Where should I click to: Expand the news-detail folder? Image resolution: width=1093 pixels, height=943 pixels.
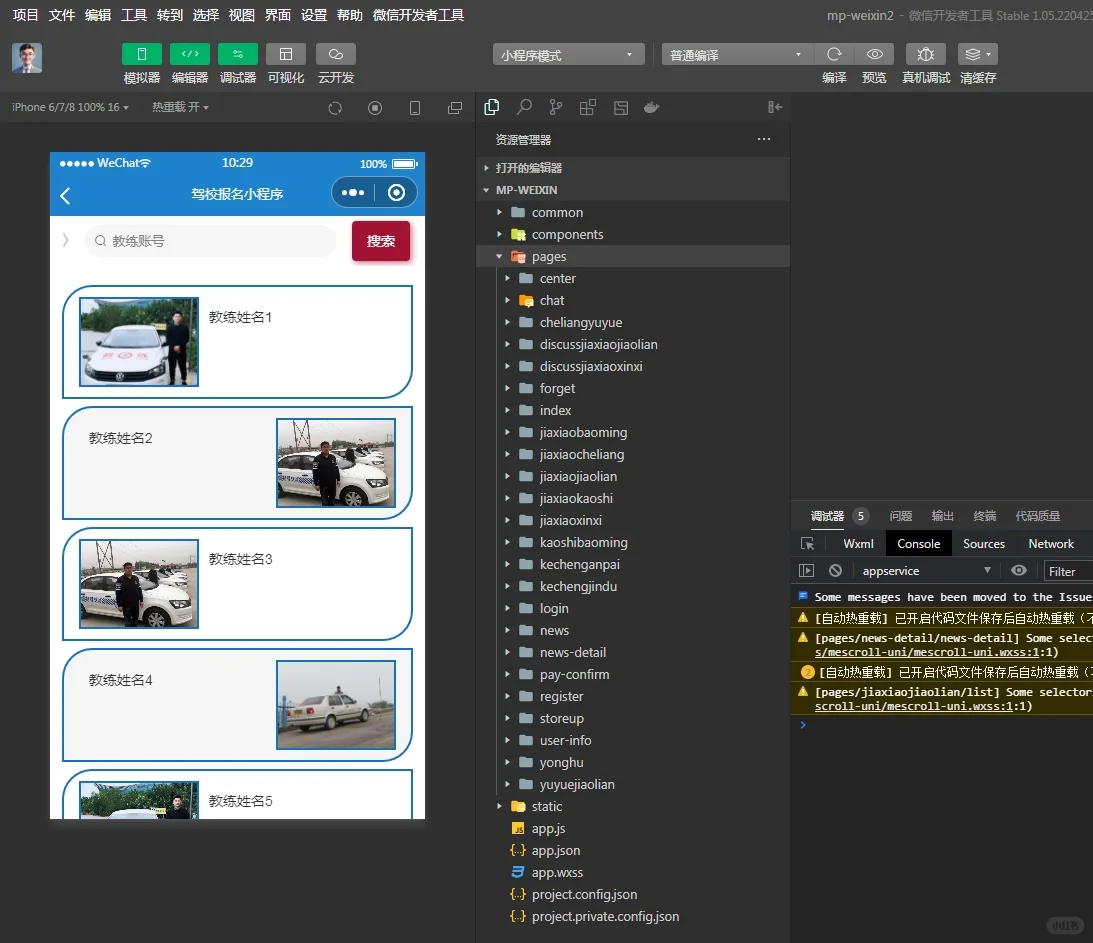pos(633,652)
